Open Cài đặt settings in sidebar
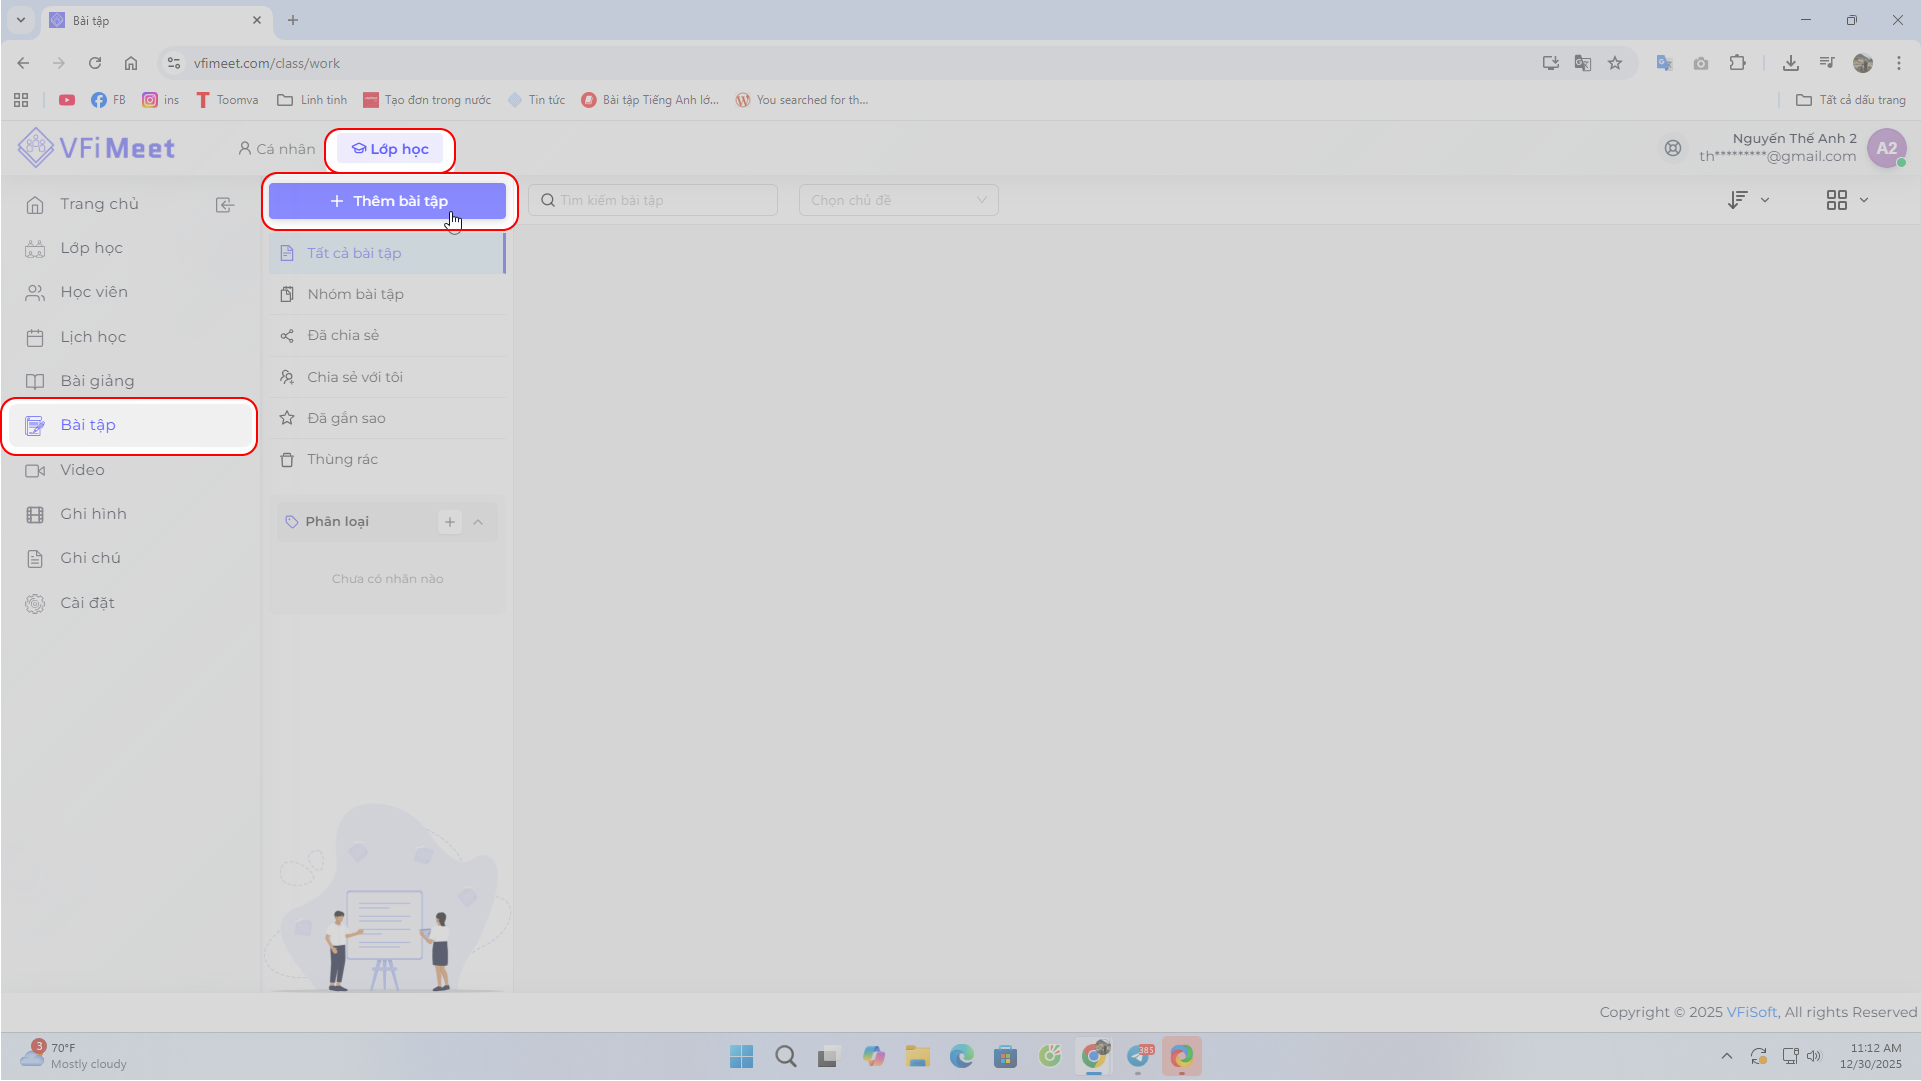Screen dimensions: 1921x1081 87,603
